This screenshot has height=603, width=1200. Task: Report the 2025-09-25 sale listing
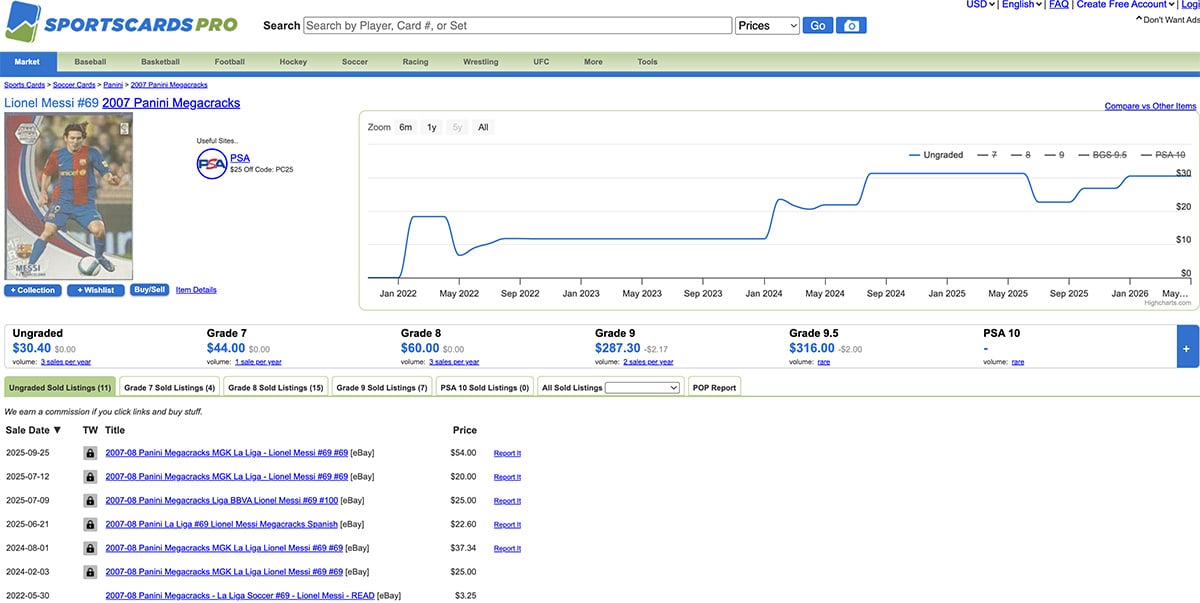click(x=507, y=453)
